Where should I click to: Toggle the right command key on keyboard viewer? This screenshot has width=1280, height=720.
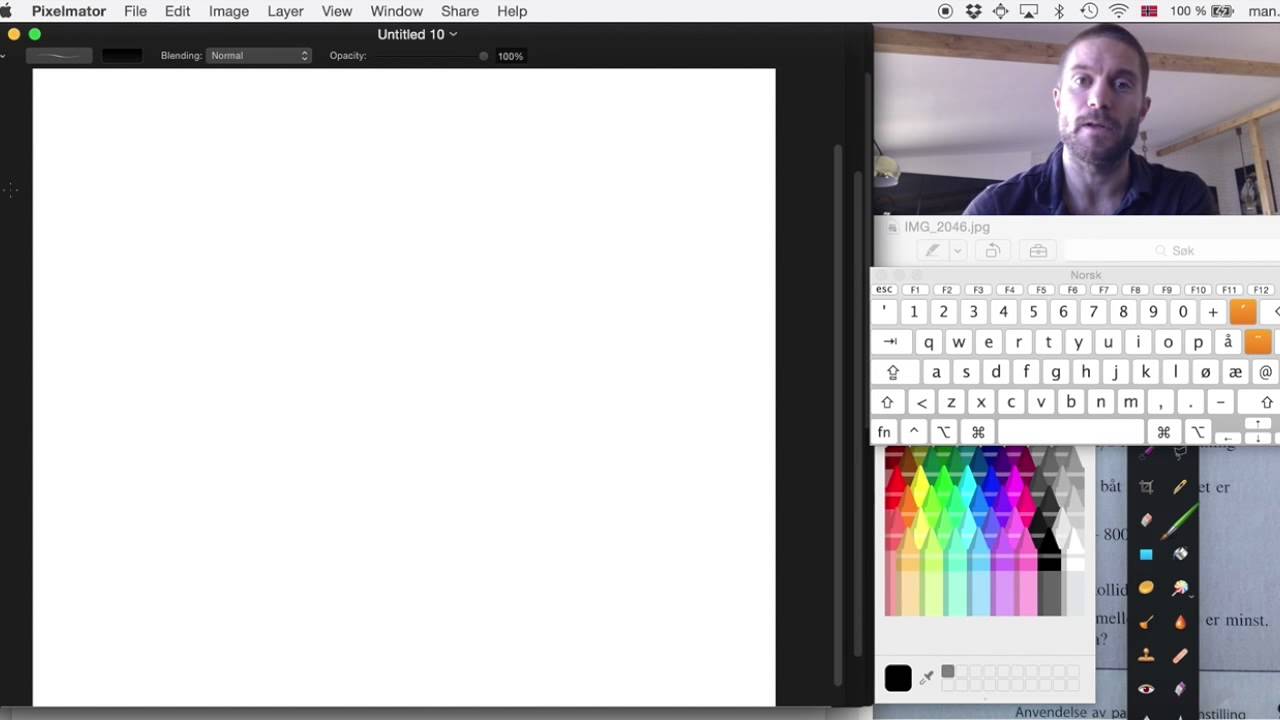pos(1163,432)
